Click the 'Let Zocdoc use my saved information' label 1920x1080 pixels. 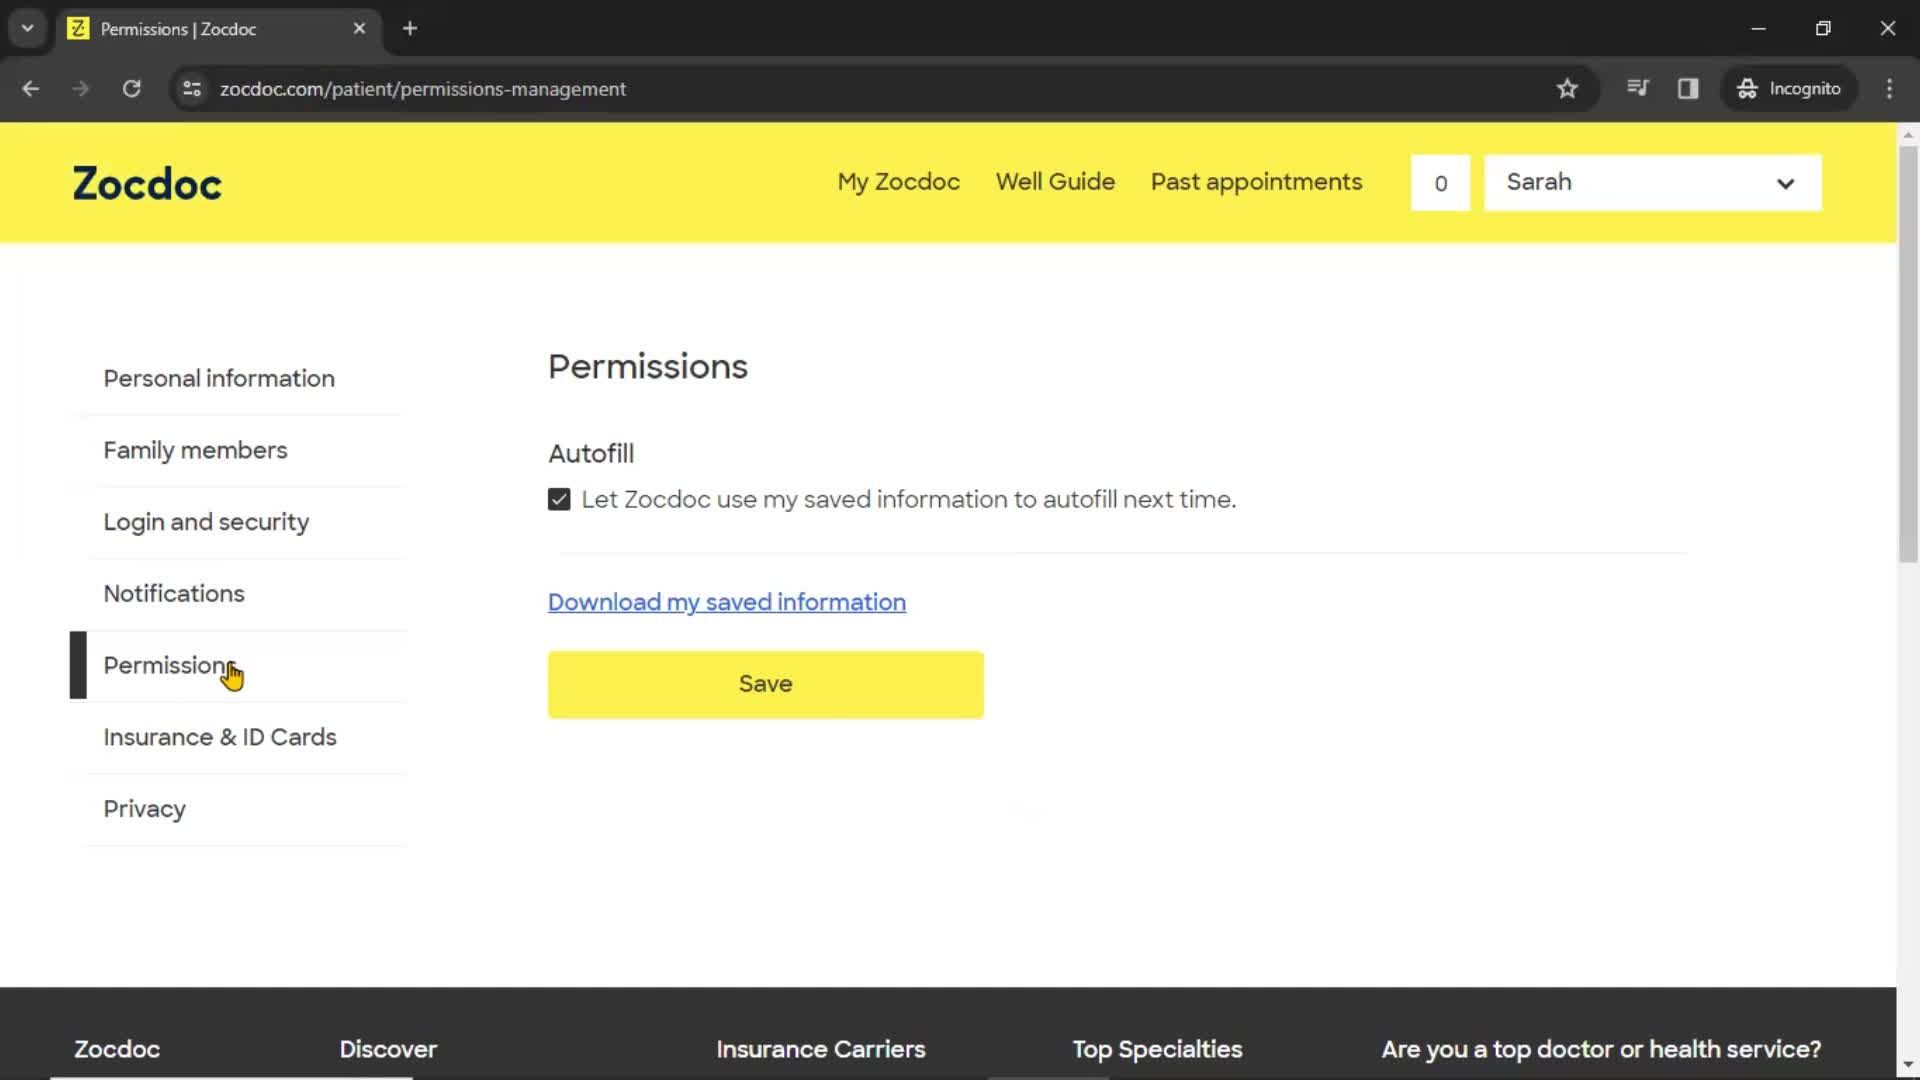coord(909,500)
